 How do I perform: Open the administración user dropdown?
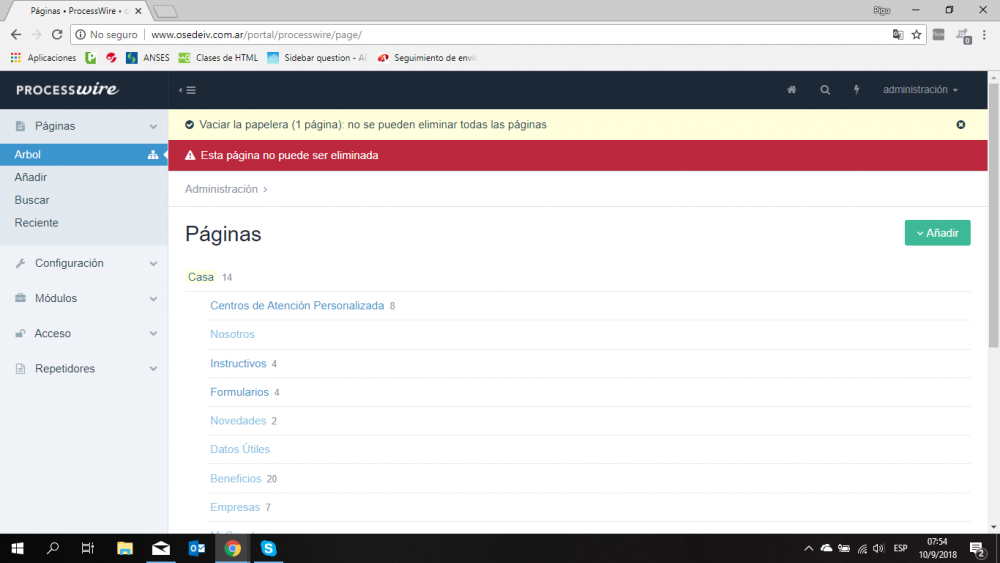tap(920, 90)
